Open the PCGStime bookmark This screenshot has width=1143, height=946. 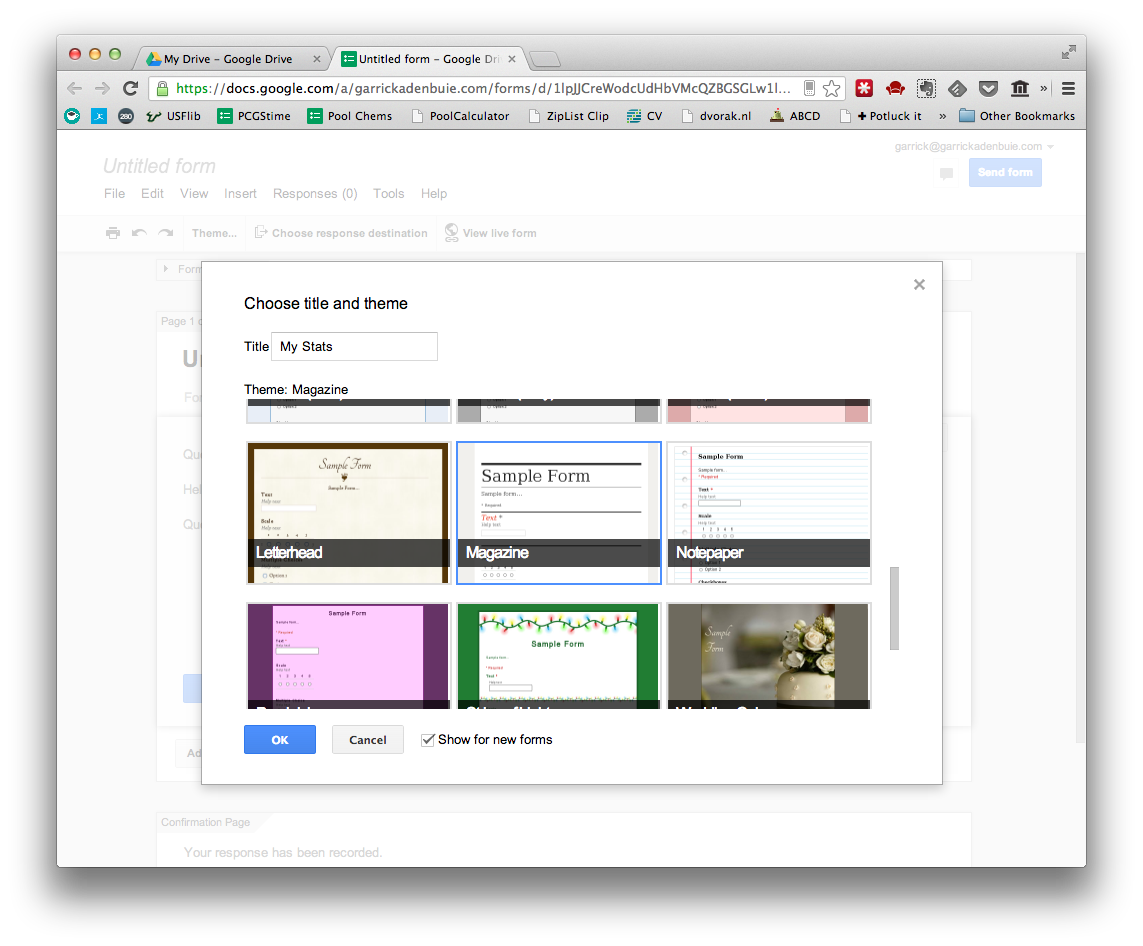point(254,116)
